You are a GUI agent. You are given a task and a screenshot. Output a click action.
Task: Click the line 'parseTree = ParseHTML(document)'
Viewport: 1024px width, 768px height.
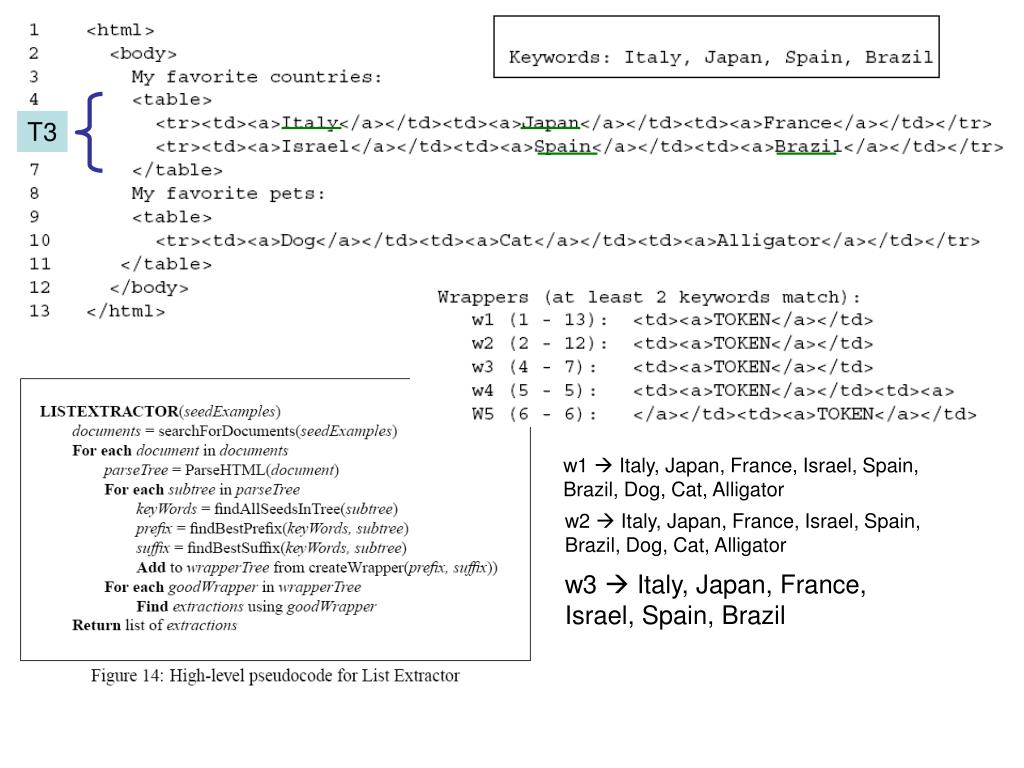tap(221, 470)
